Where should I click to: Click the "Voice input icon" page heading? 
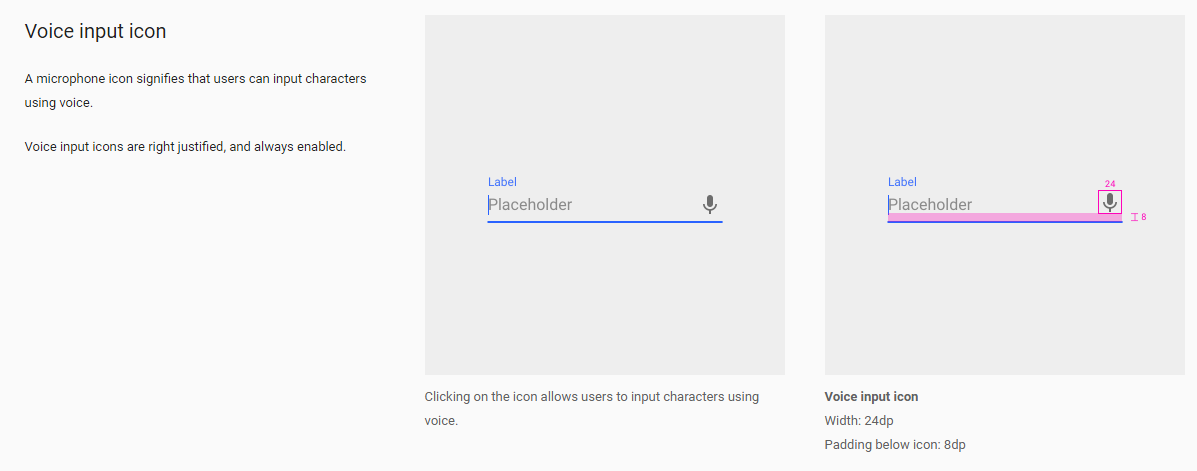point(95,32)
